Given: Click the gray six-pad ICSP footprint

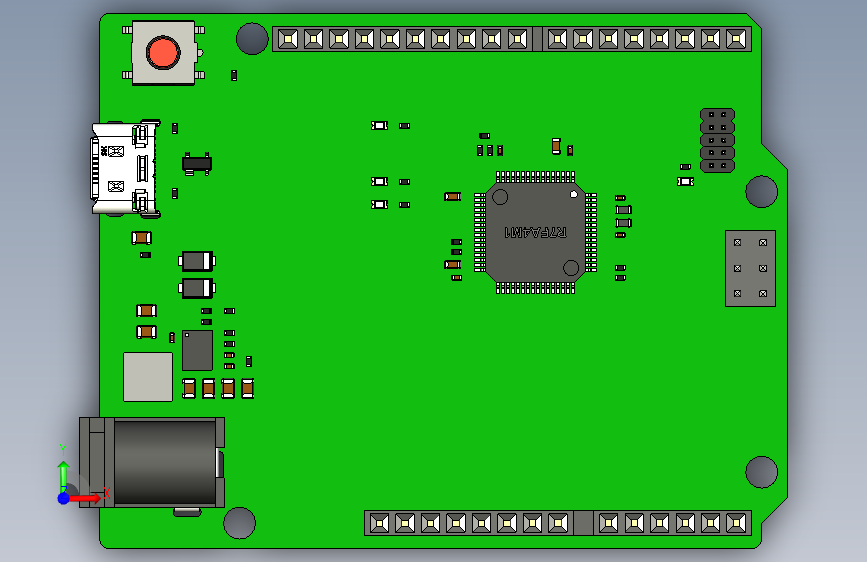Looking at the screenshot, I should (750, 268).
